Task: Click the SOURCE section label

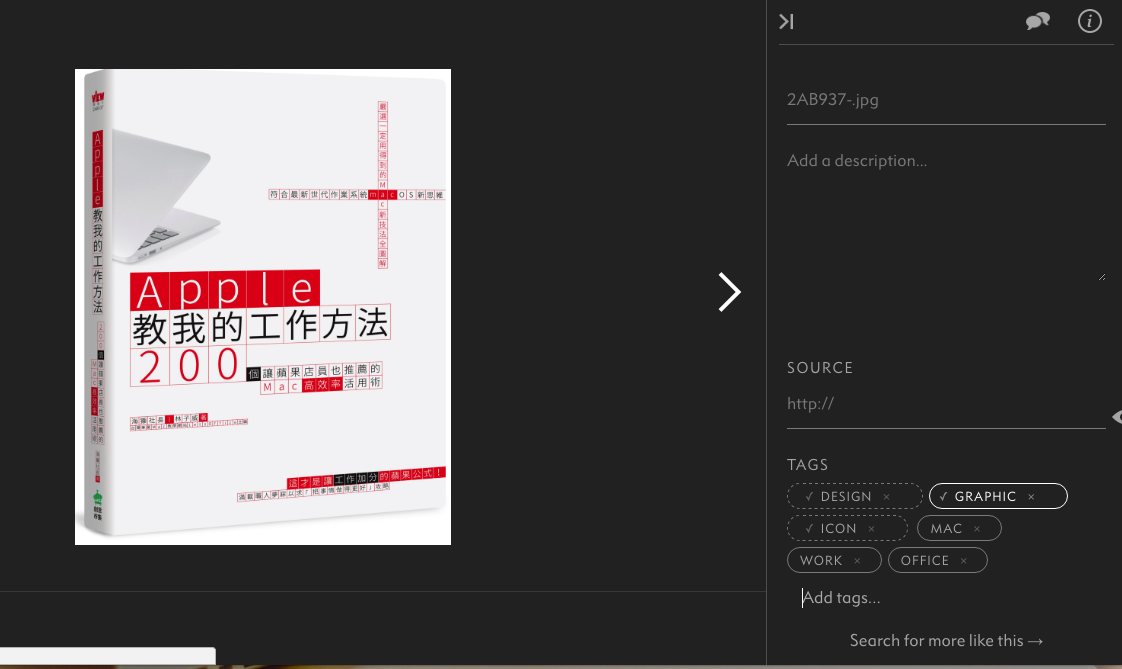Action: pos(820,368)
